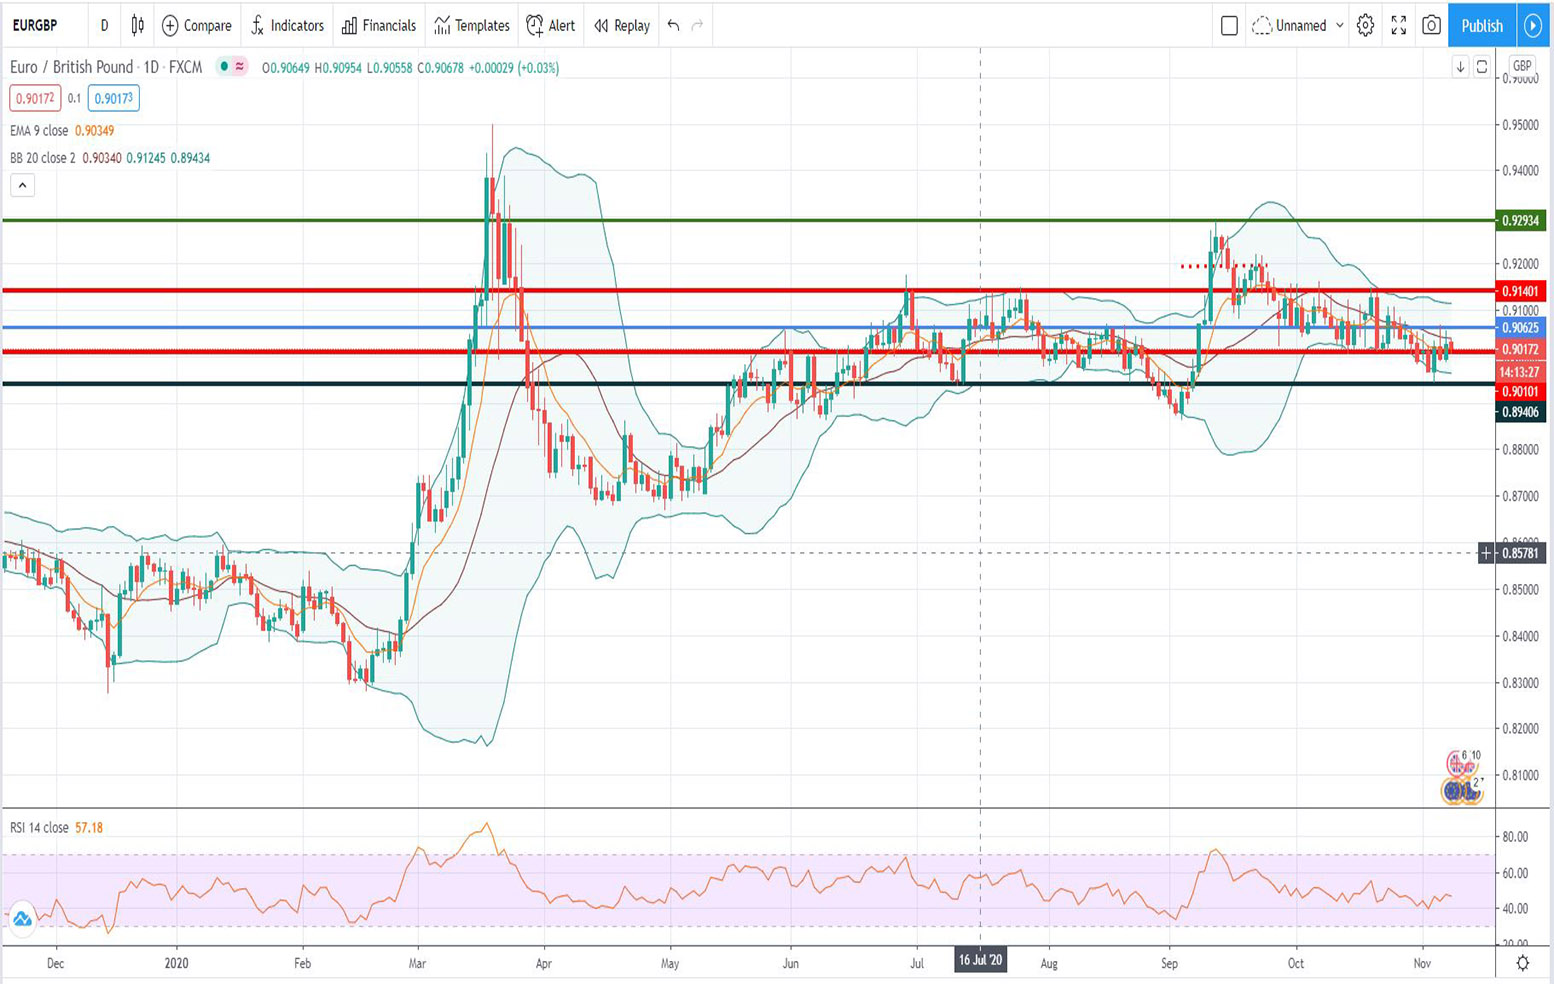Click the Publish button
1554x984 pixels.
coord(1481,26)
